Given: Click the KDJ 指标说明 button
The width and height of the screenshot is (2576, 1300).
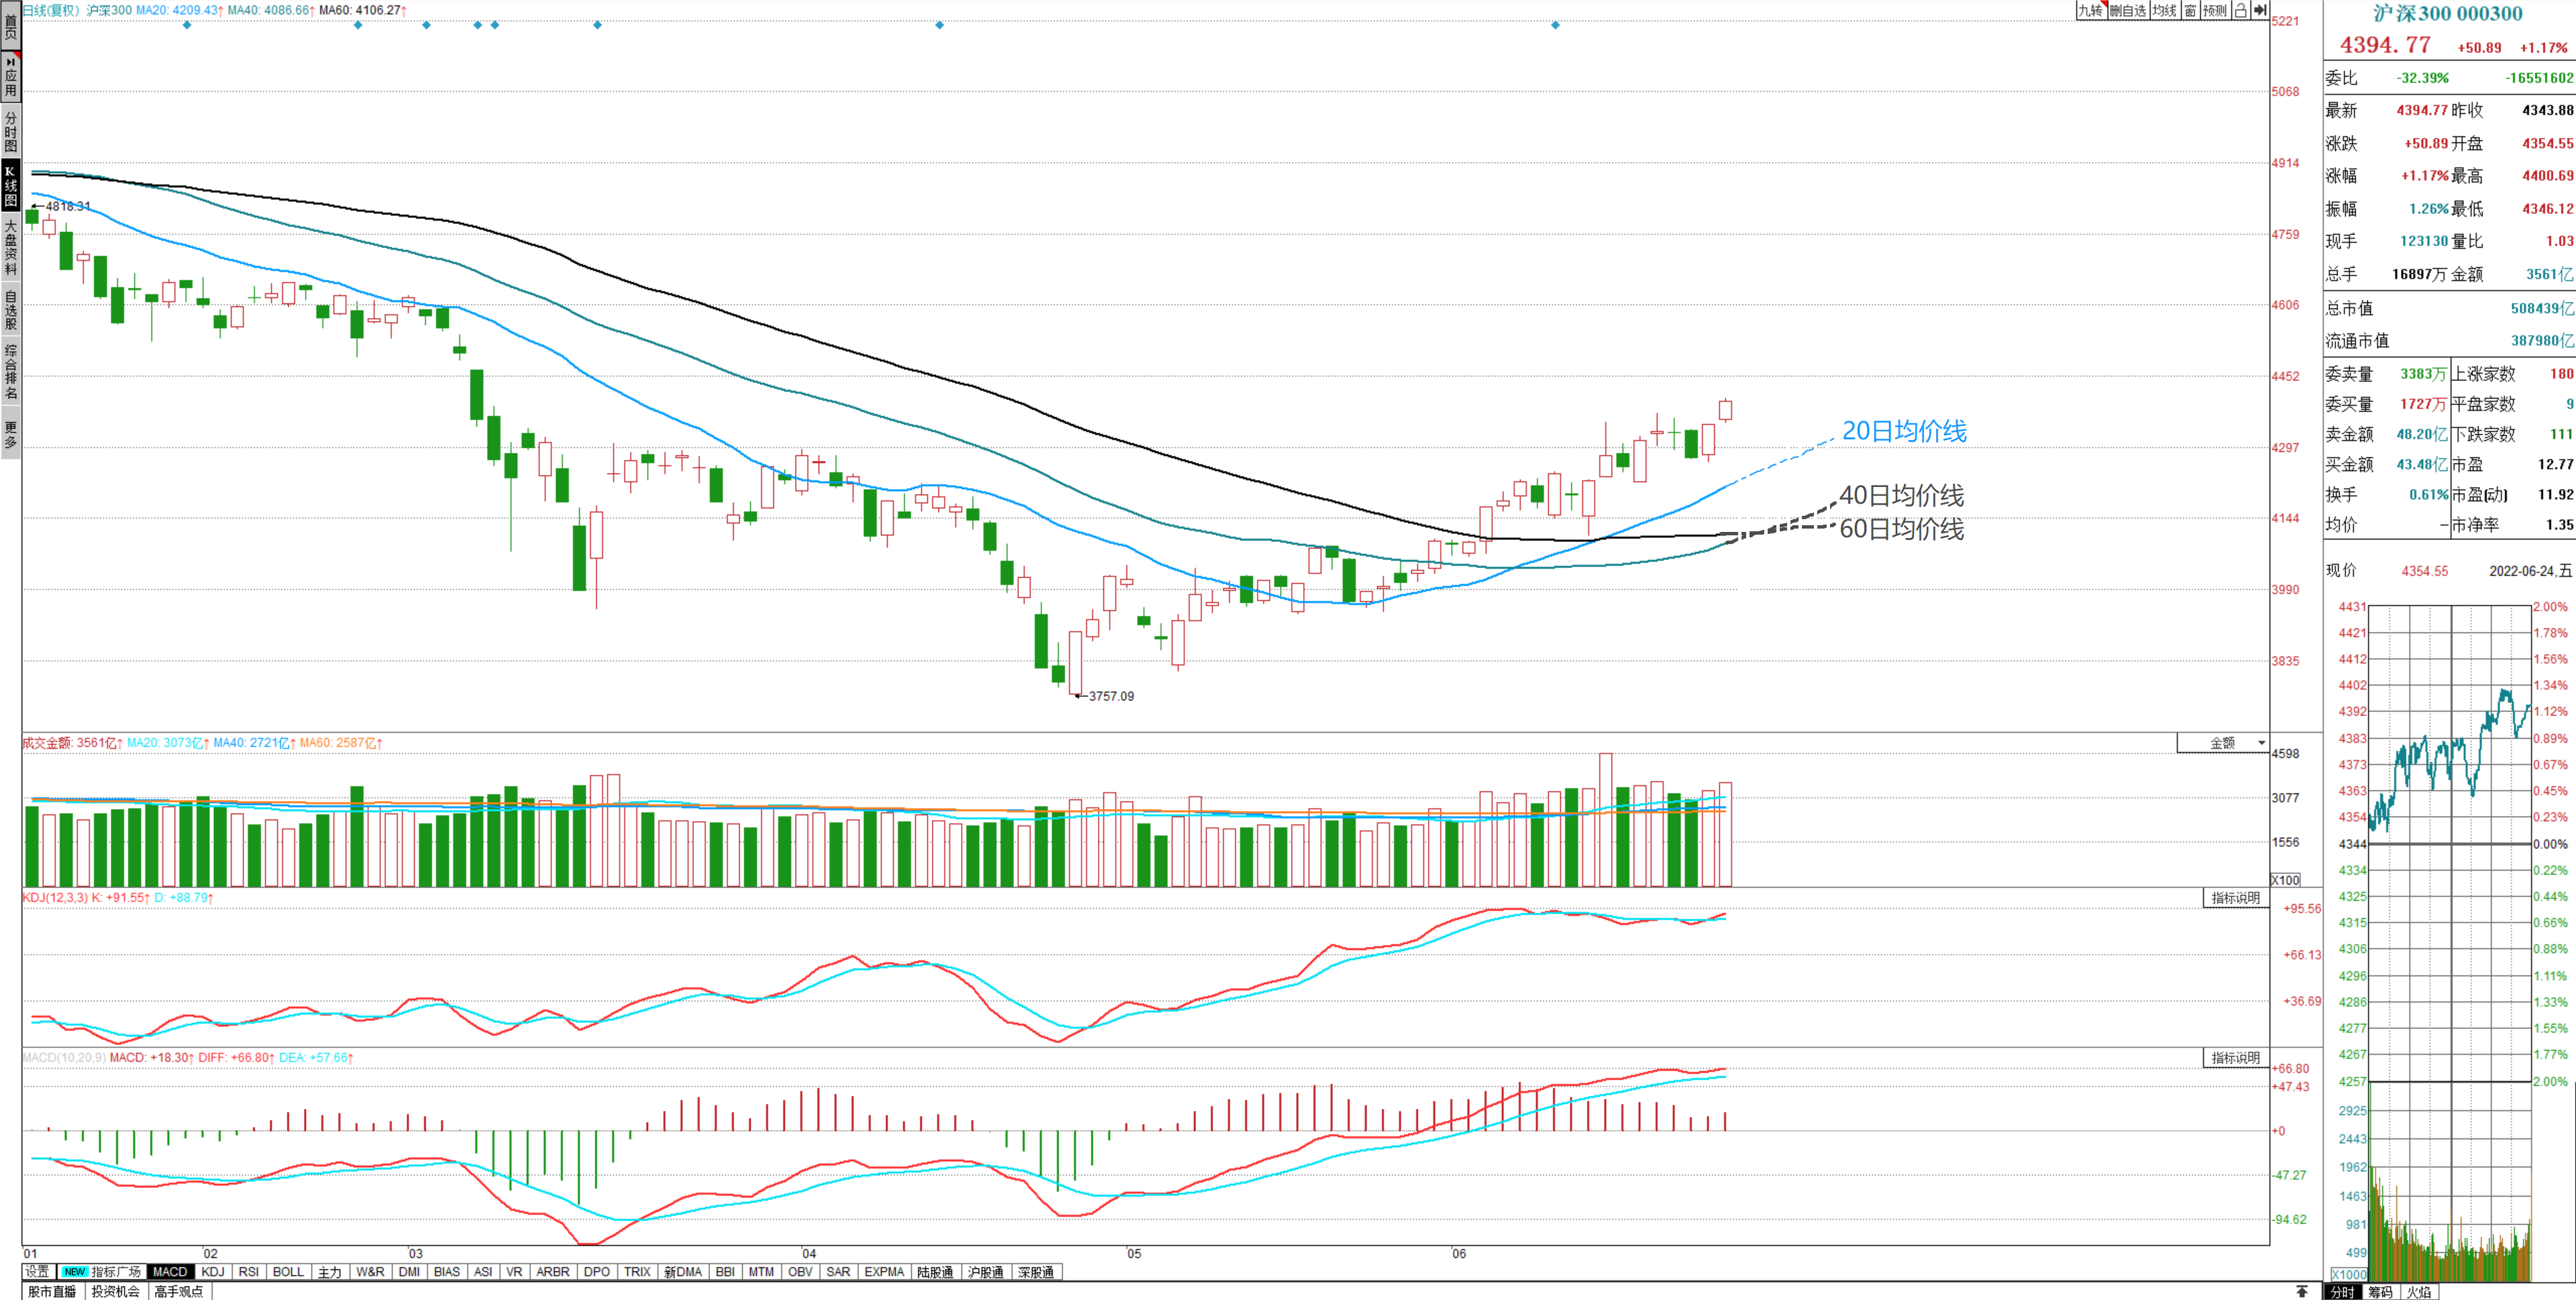Looking at the screenshot, I should click(x=2235, y=898).
